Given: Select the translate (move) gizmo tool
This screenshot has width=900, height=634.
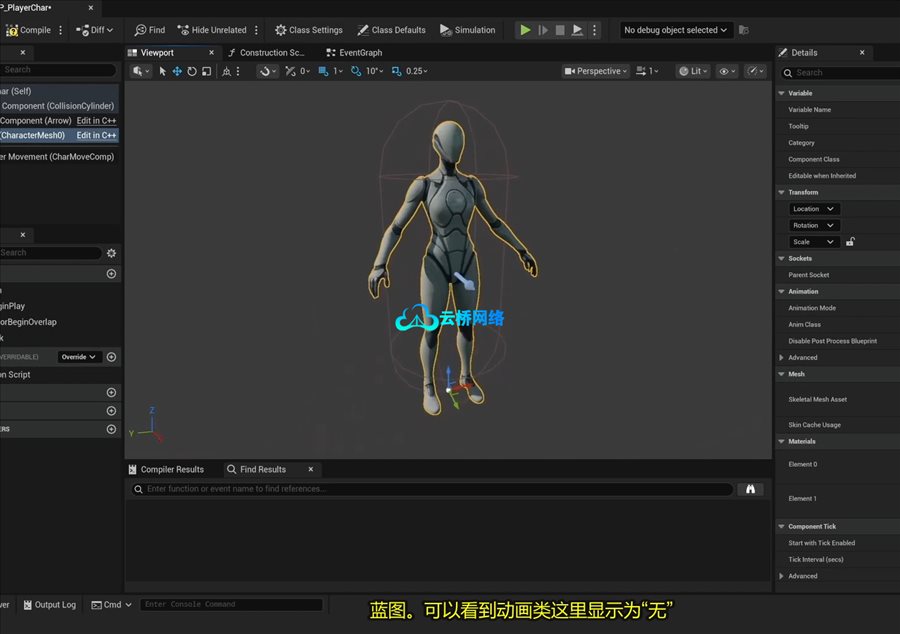Looking at the screenshot, I should tap(177, 71).
